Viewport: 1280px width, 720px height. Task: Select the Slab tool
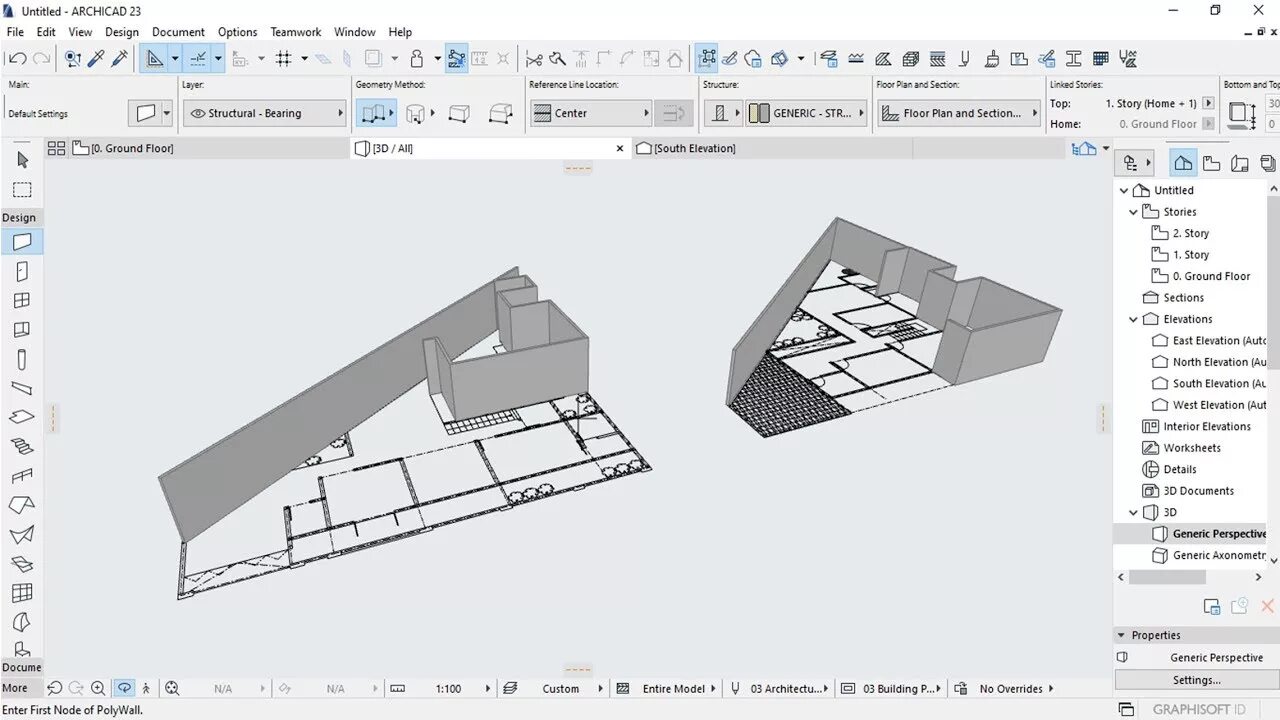pos(22,417)
